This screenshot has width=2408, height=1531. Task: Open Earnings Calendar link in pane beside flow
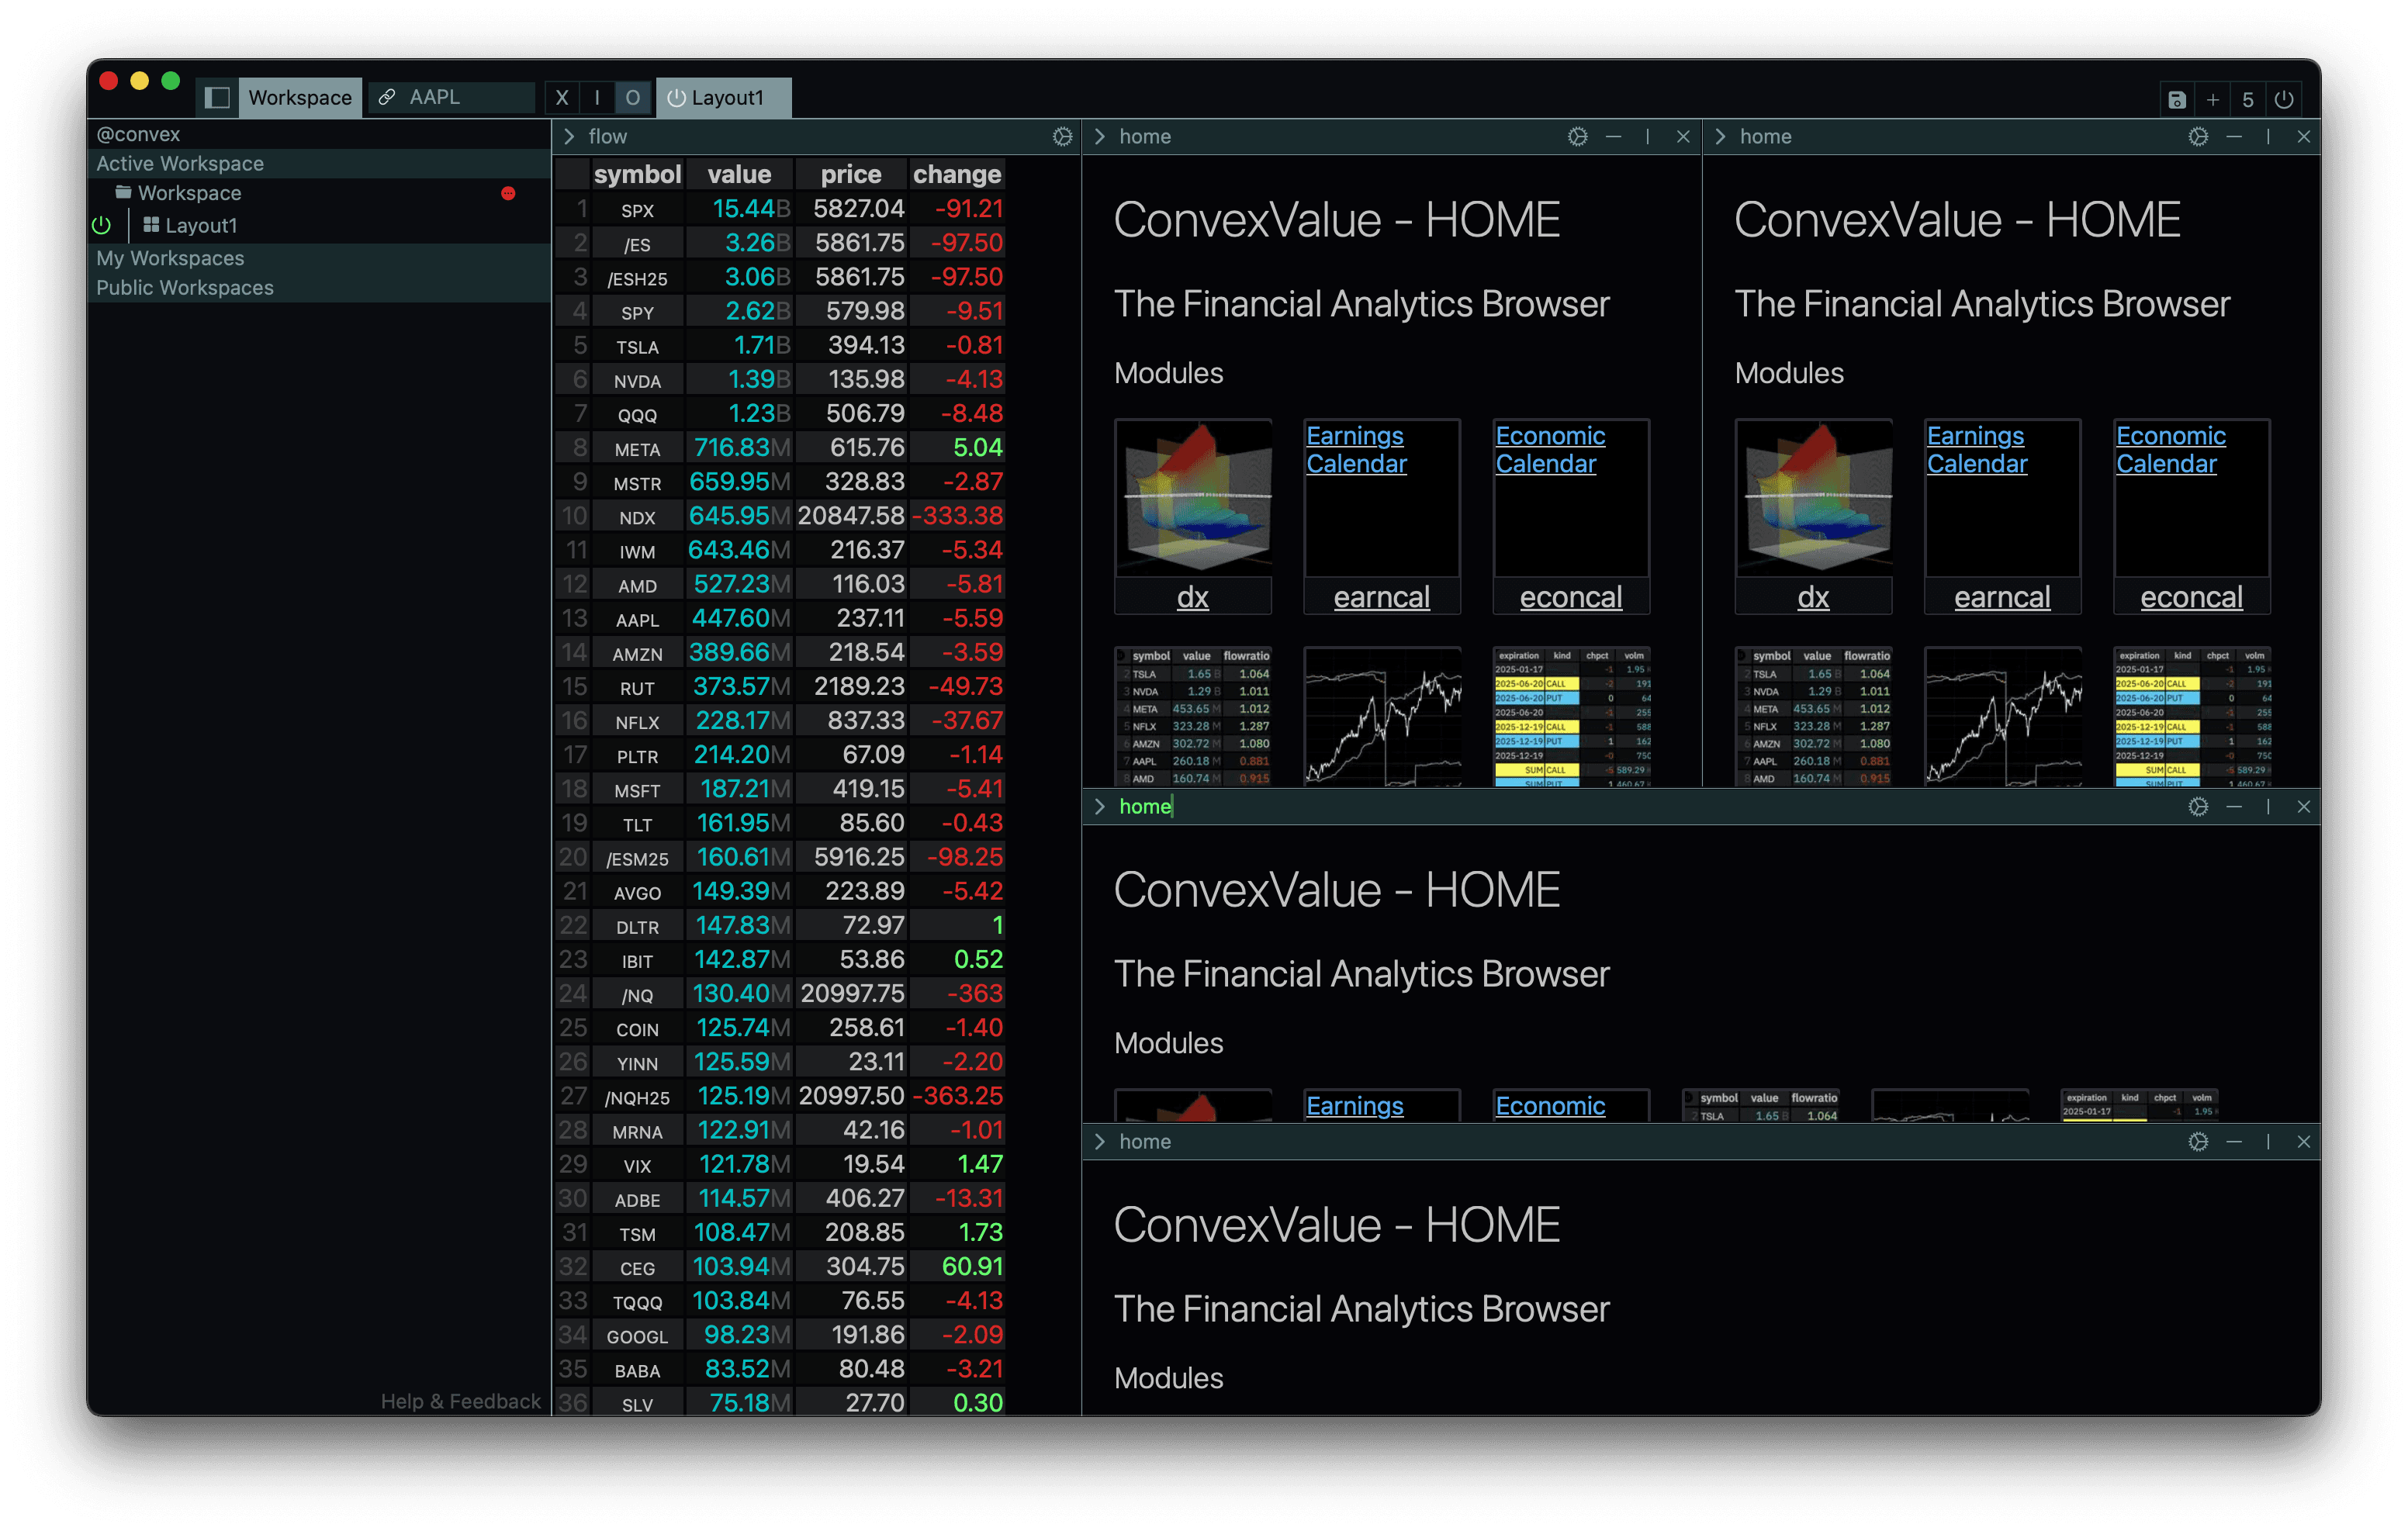point(1356,449)
